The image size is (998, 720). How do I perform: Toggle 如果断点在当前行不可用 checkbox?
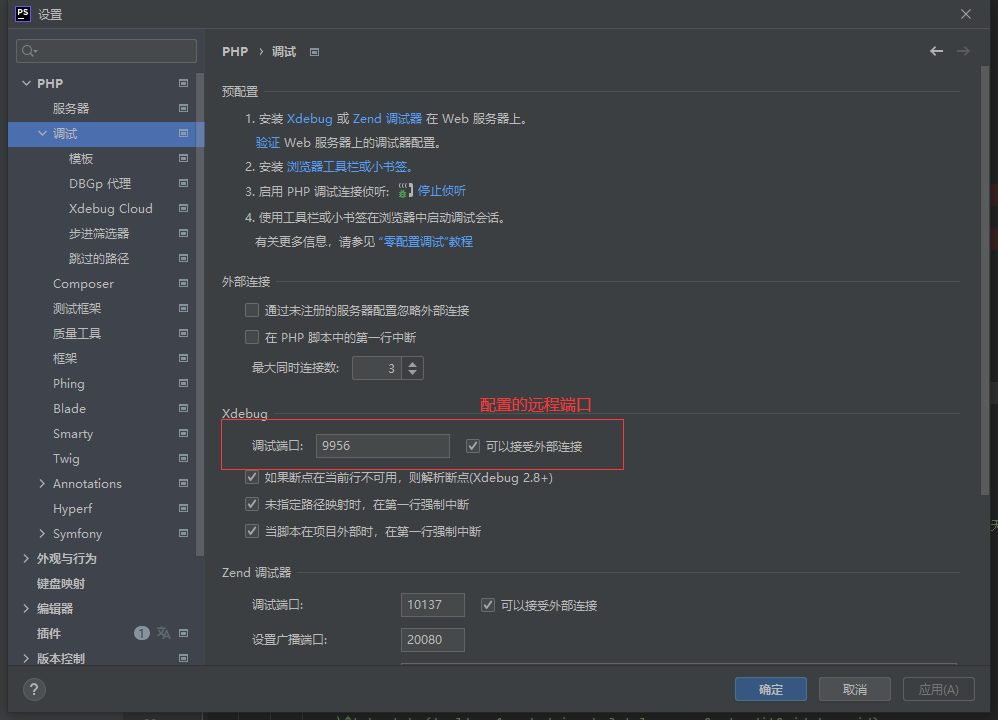[x=252, y=477]
